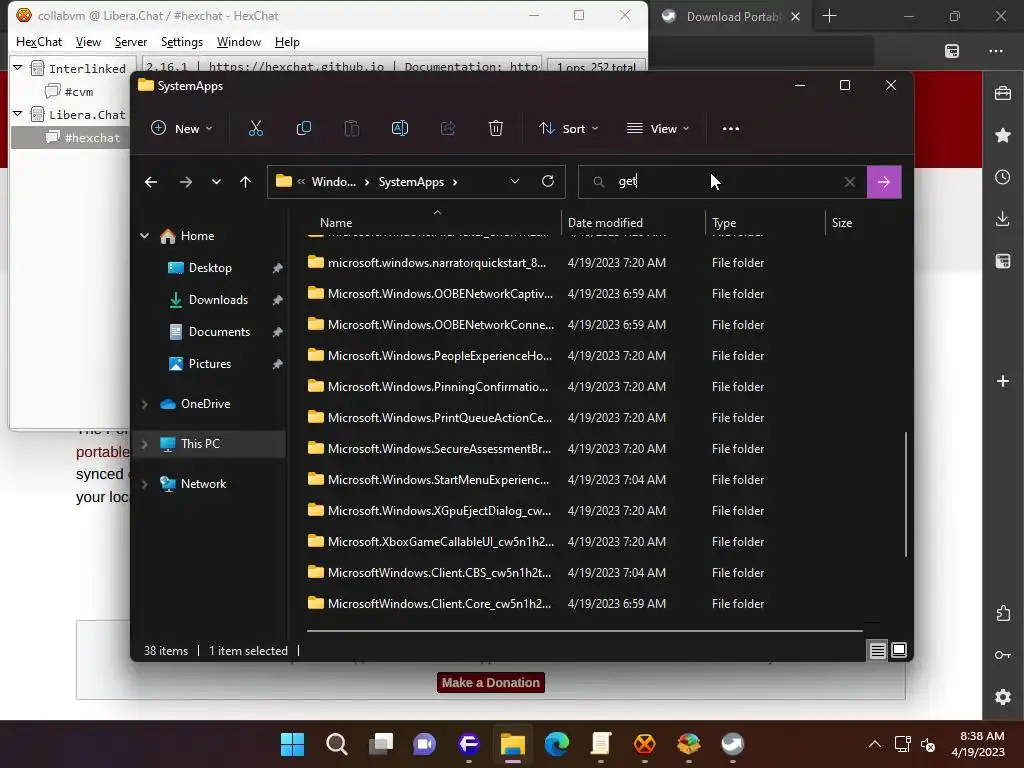Open HexChat's Window menu
The width and height of the screenshot is (1024, 768).
[238, 42]
